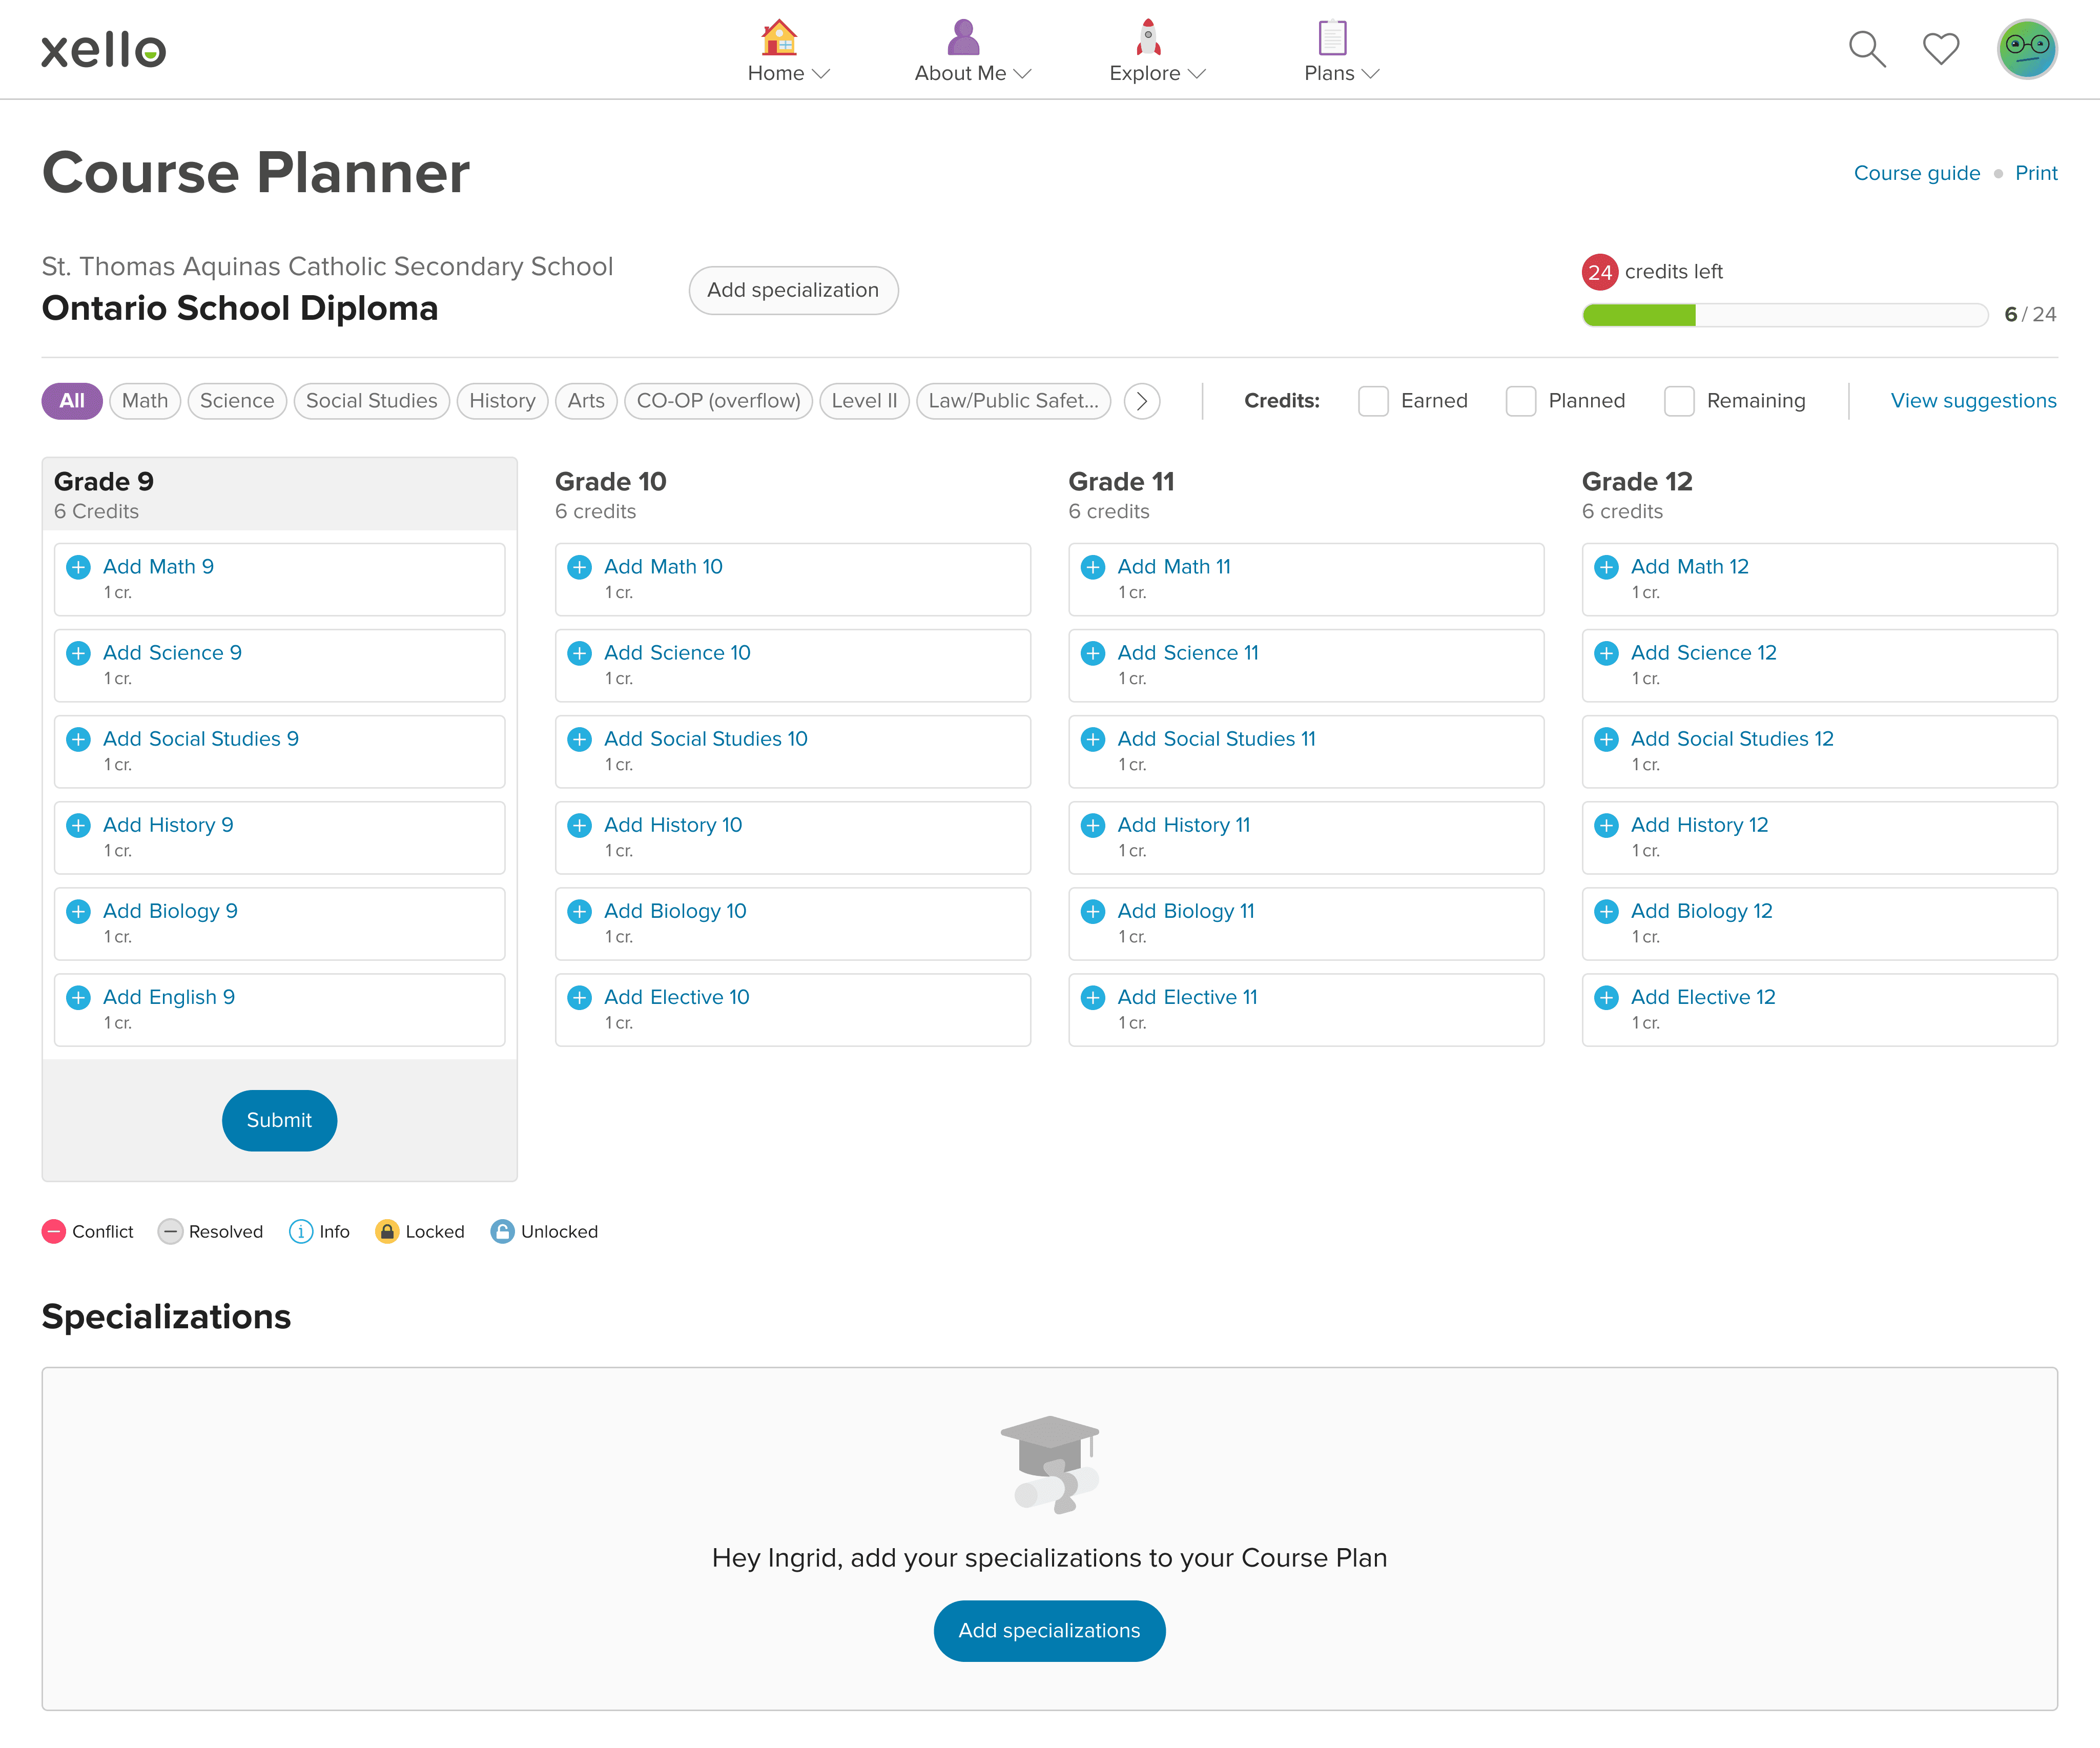
Task: Open the View suggestions link
Action: coord(1973,401)
